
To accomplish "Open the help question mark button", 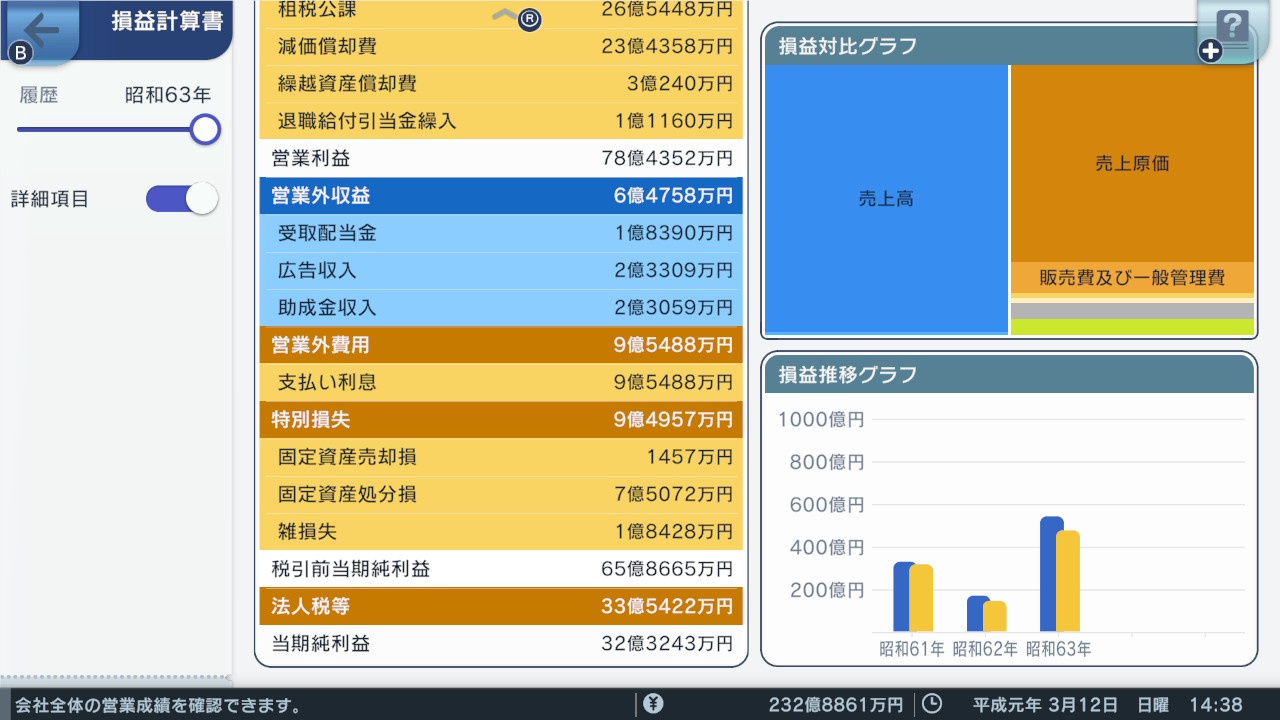I will pos(1235,30).
